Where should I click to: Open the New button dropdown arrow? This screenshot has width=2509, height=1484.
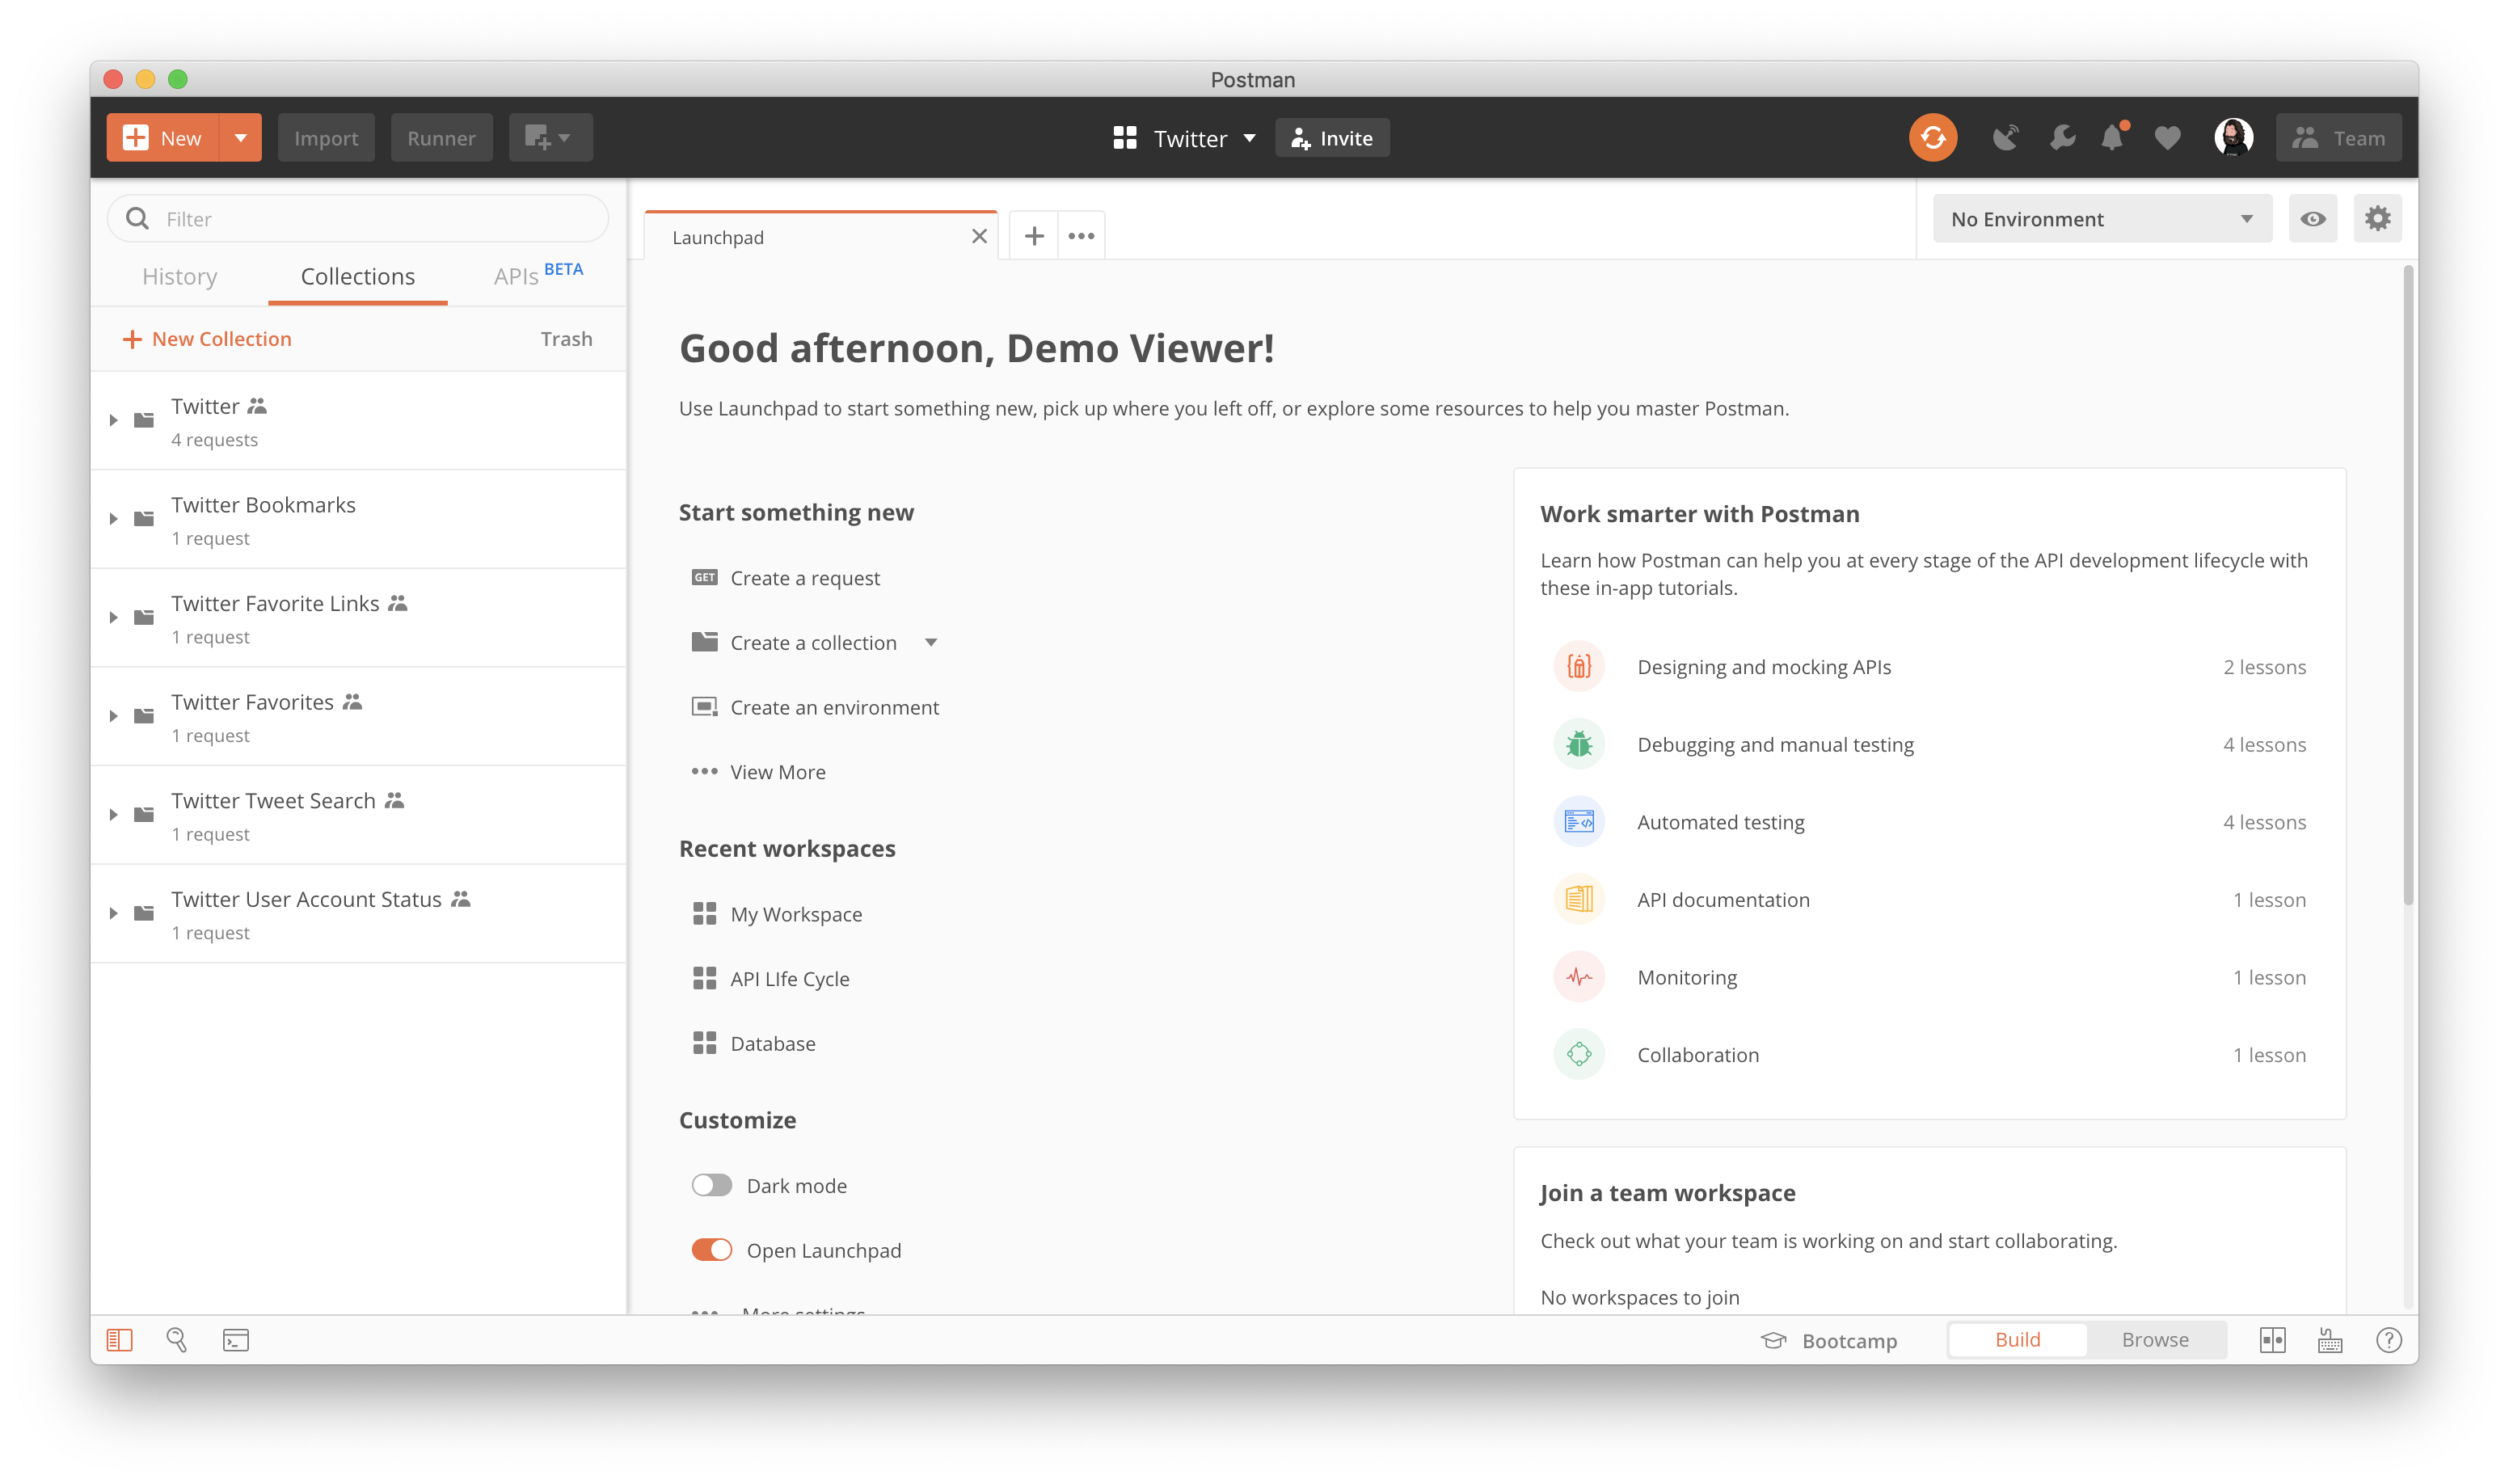point(241,138)
